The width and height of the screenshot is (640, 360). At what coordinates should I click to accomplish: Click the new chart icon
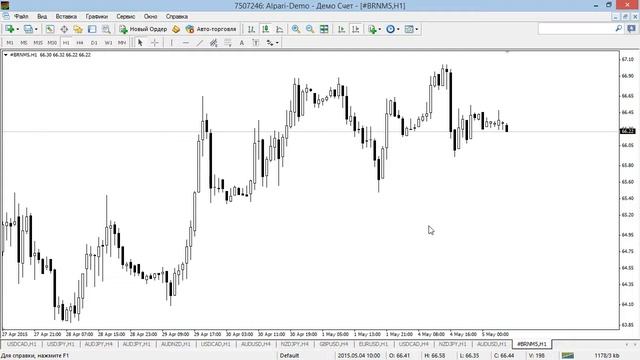point(9,29)
